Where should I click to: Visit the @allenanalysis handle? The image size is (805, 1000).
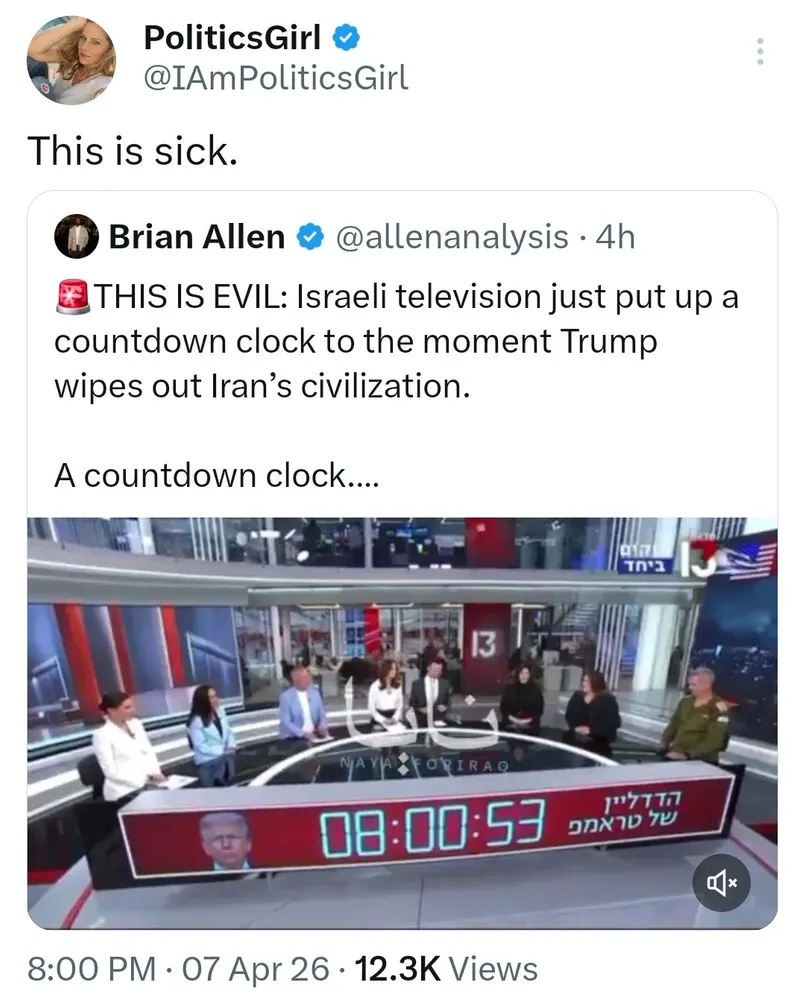tap(452, 237)
